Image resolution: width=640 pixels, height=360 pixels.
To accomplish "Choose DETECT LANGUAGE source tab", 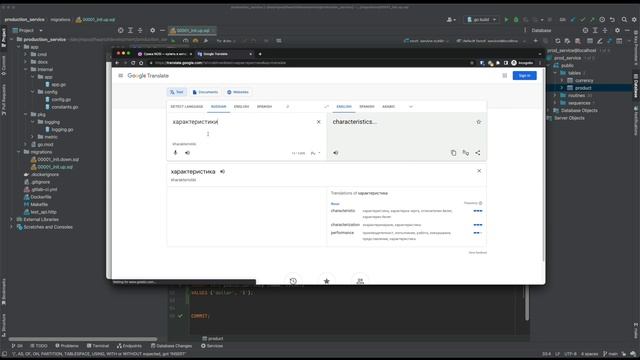I will pos(187,107).
